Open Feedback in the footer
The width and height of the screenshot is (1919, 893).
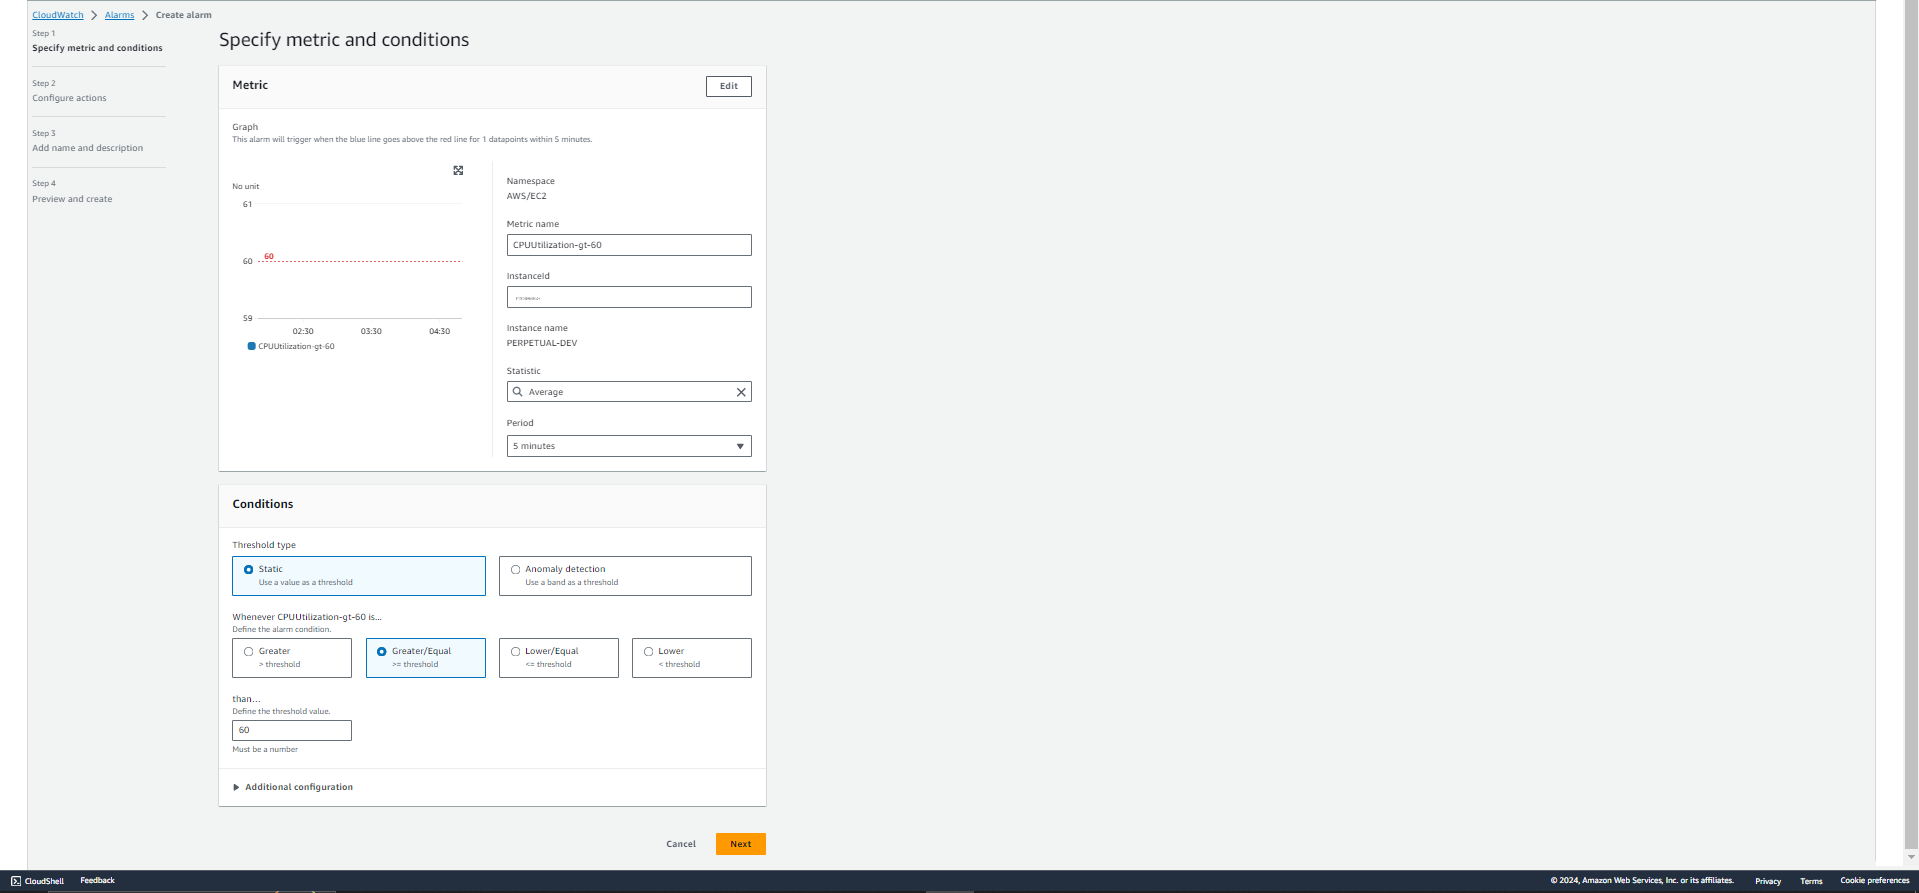pos(97,881)
